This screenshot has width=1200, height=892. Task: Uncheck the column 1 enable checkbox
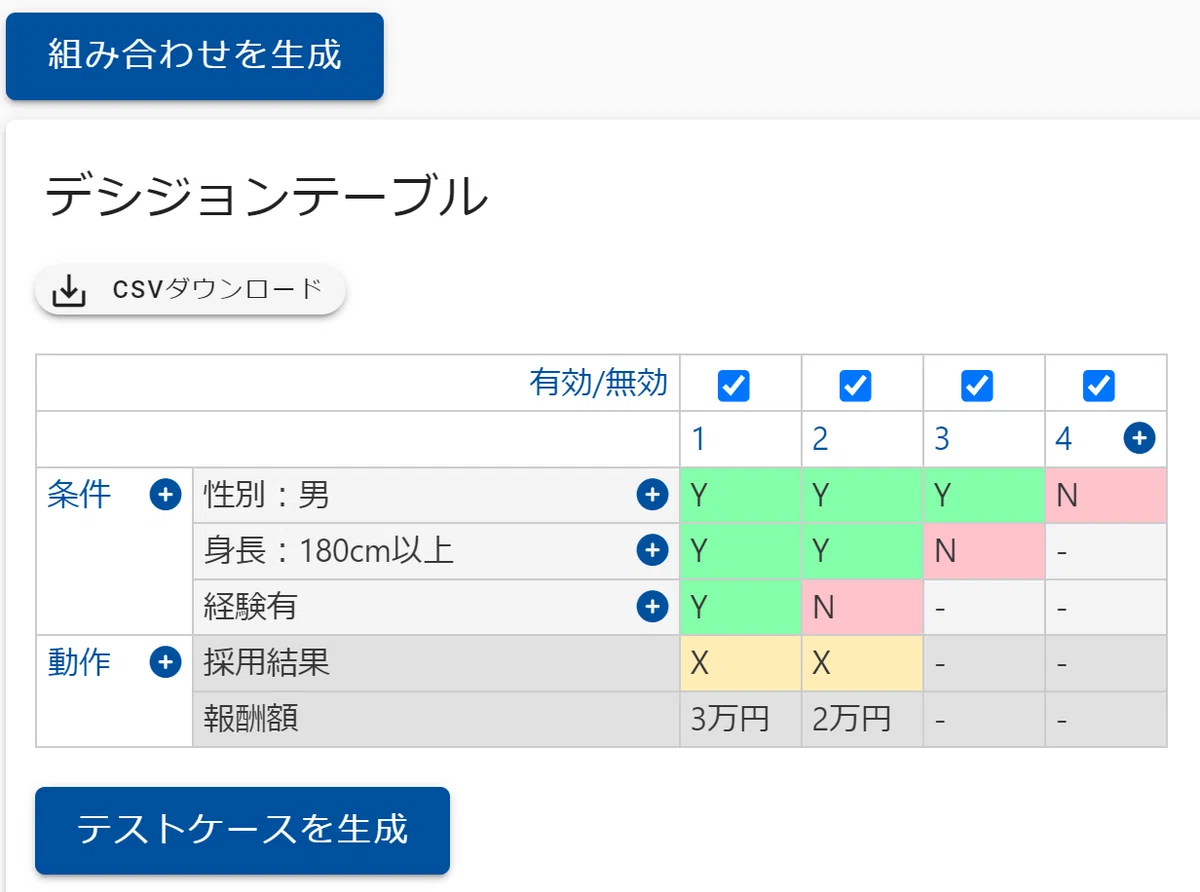(734, 385)
